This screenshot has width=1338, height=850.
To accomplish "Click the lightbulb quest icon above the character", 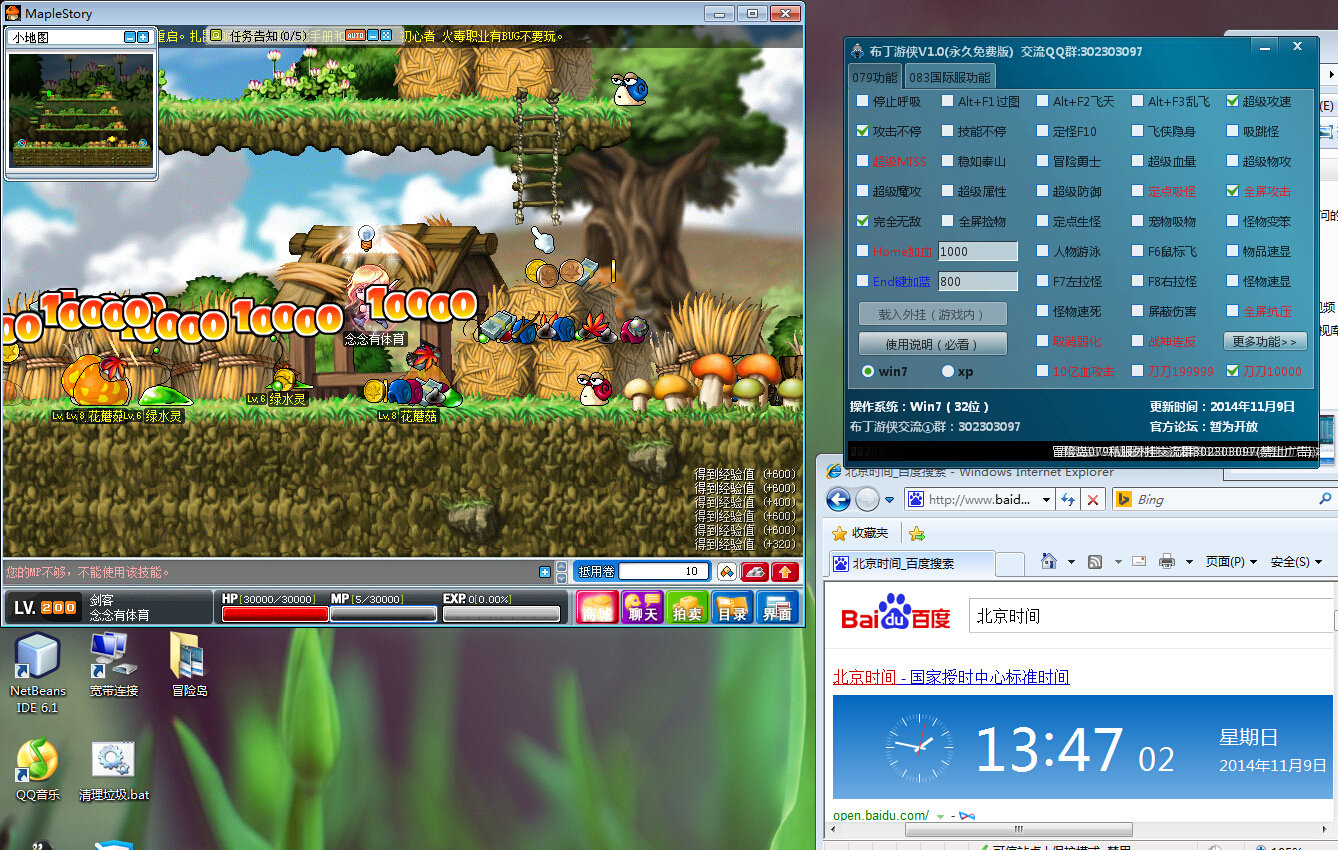I will click(x=366, y=237).
